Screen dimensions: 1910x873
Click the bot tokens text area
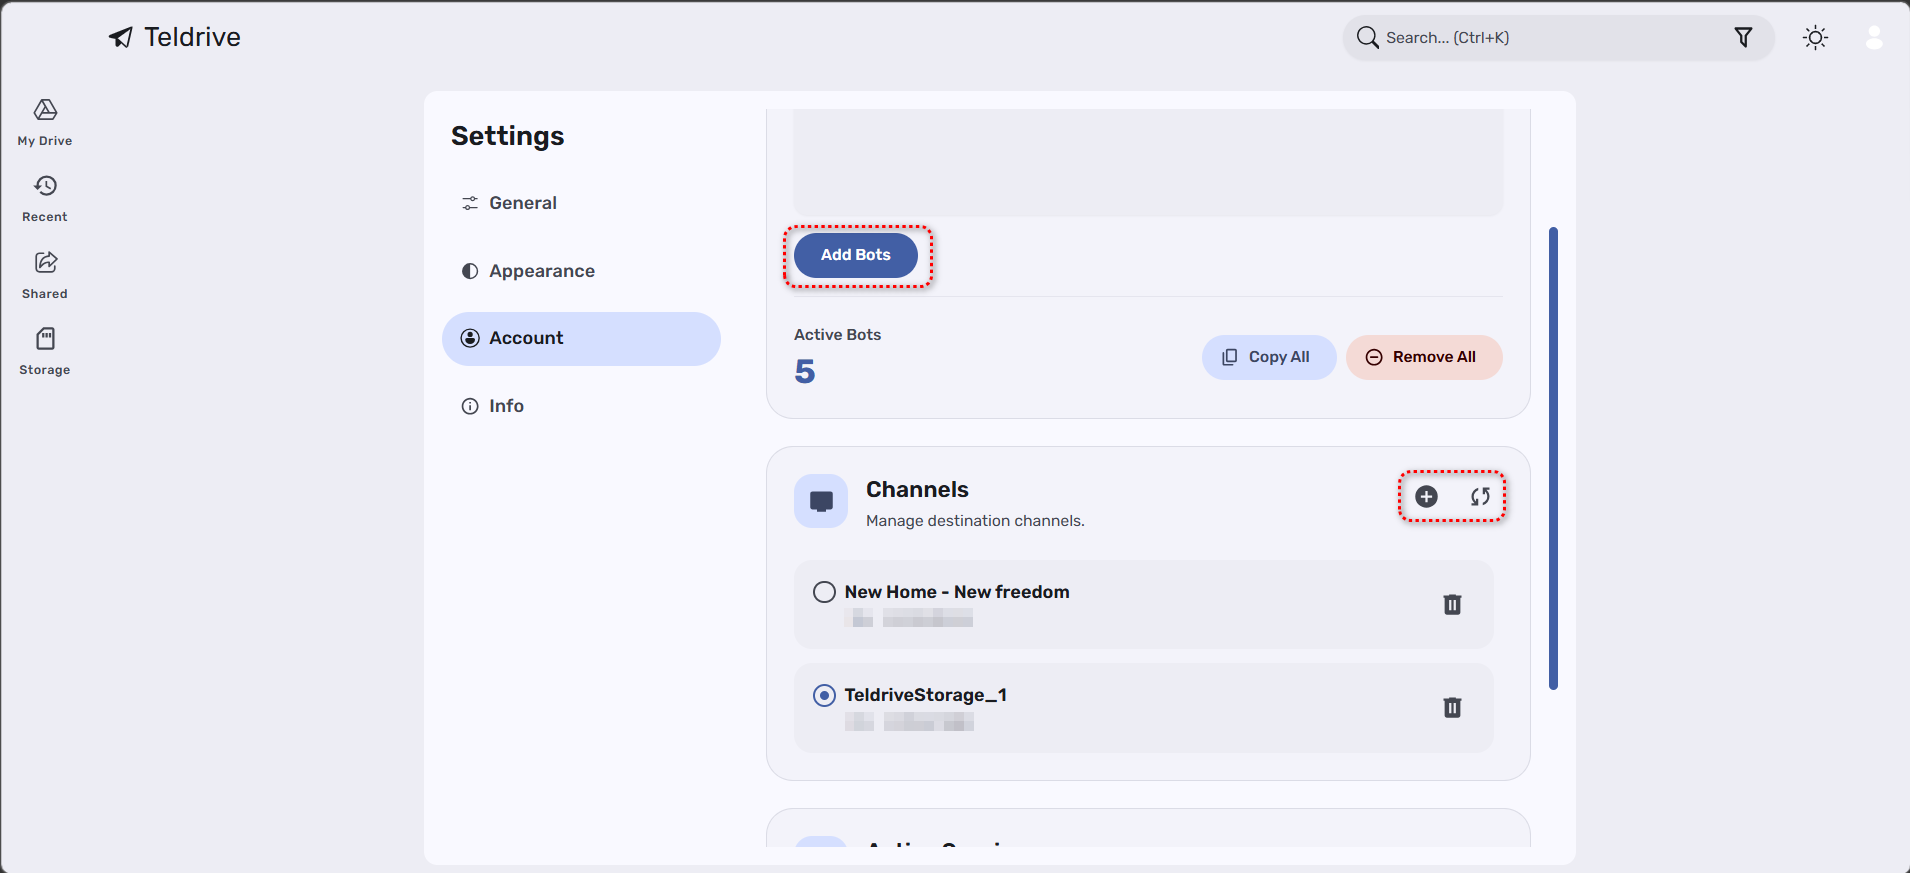[x=1148, y=162]
